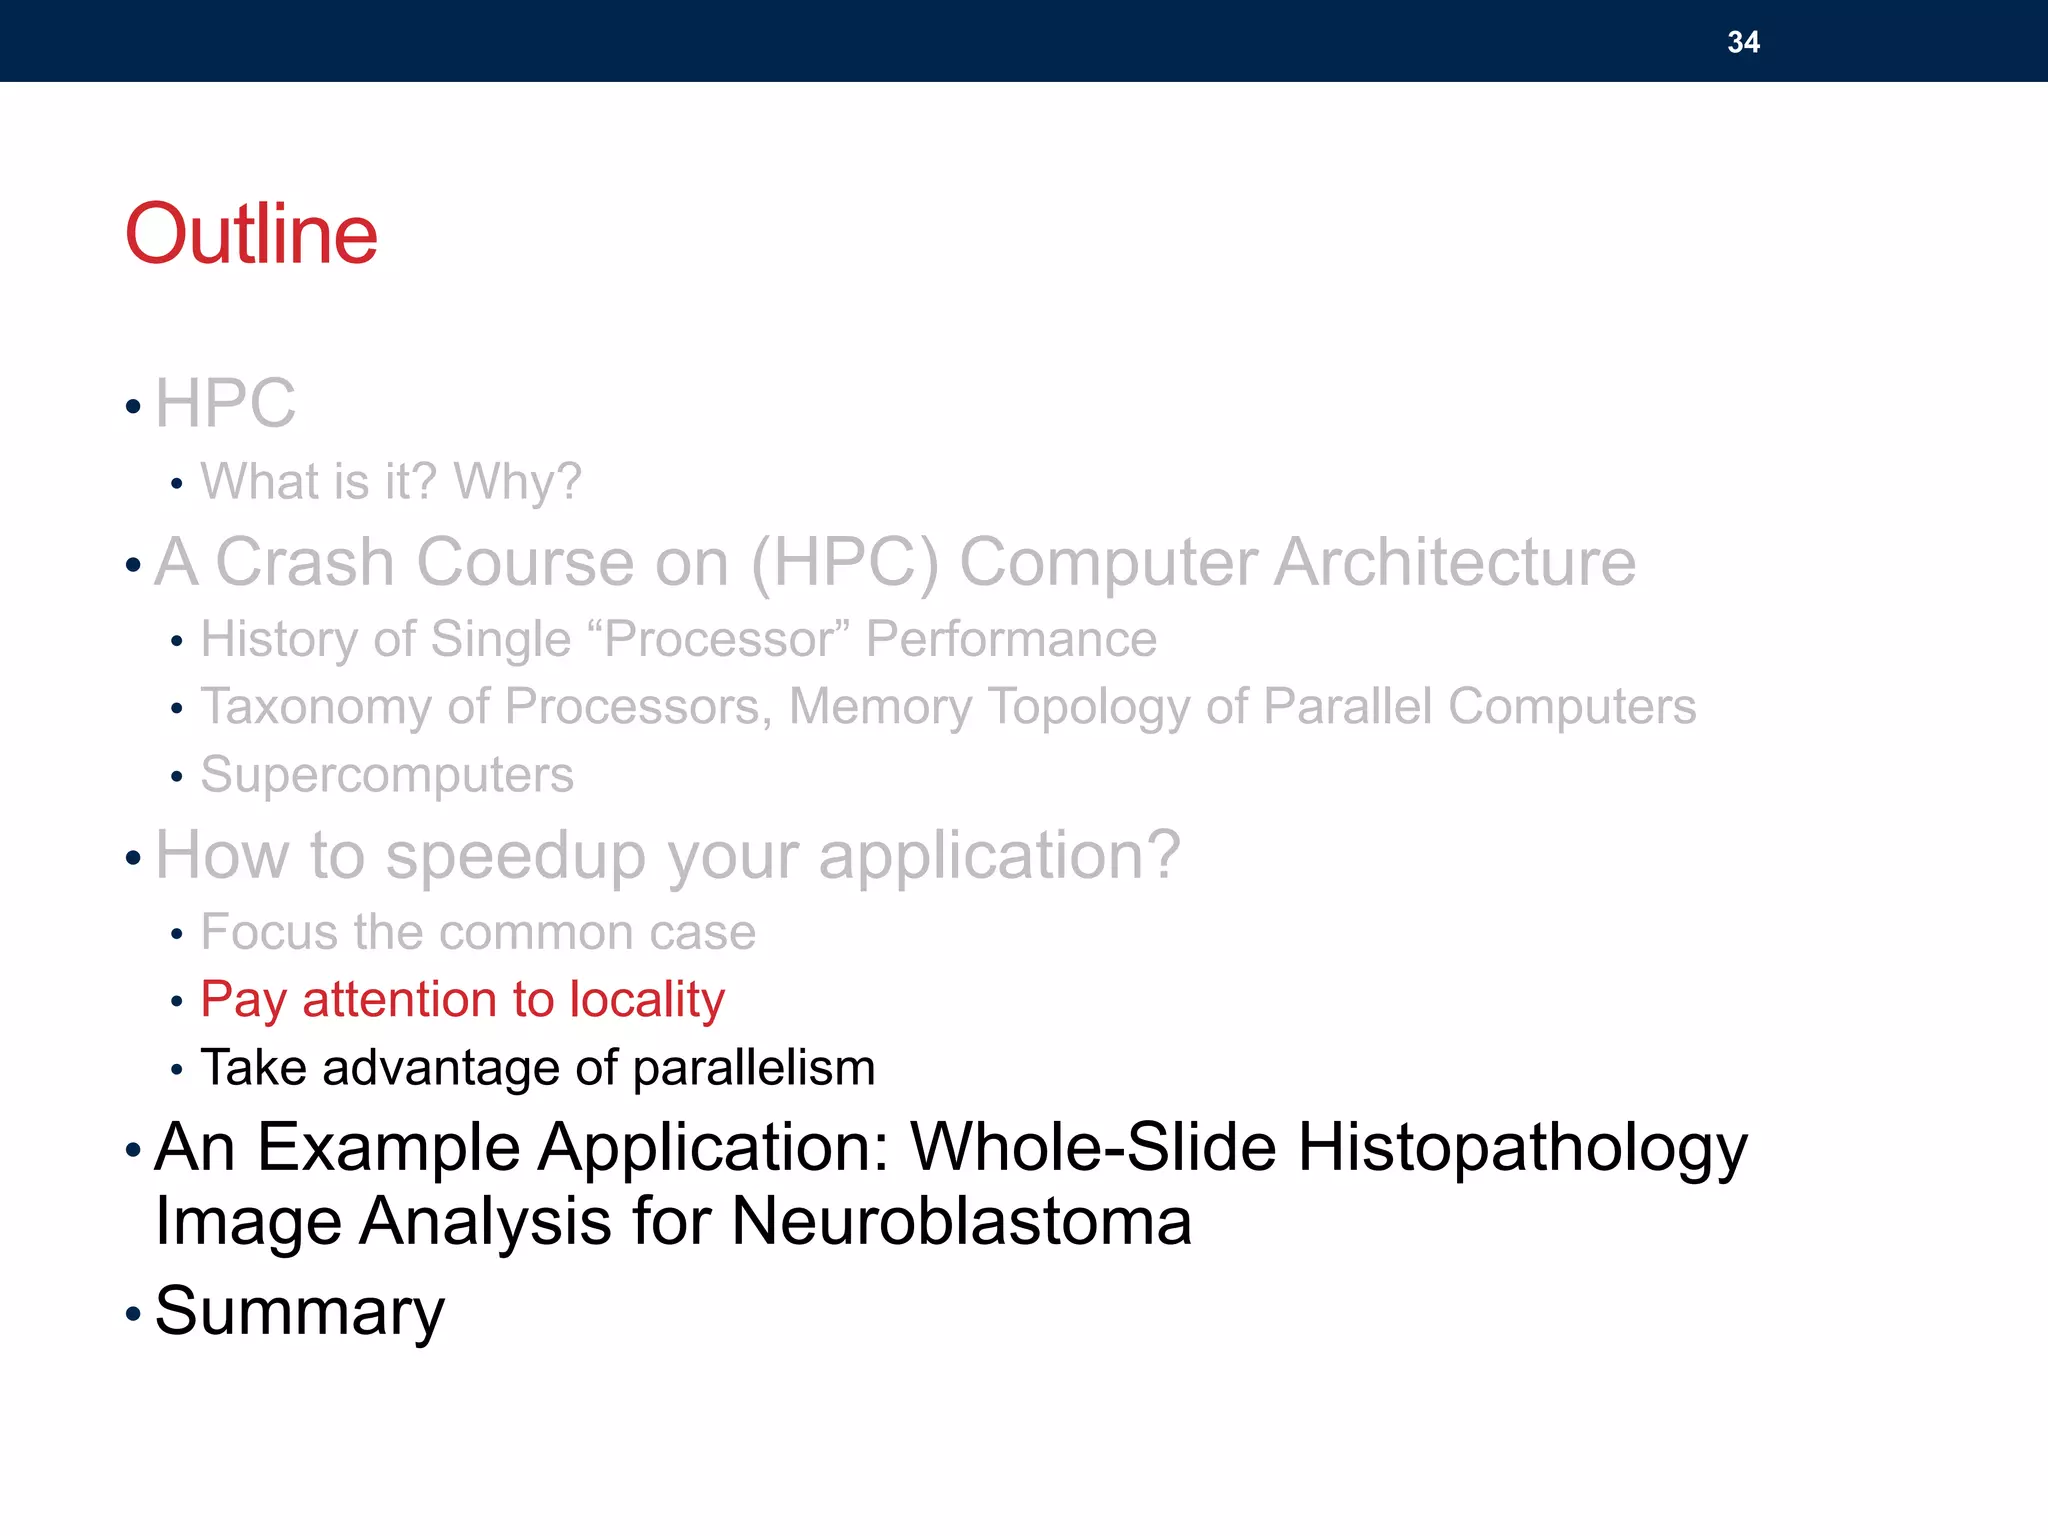Click the 'Supercomputers' sub-bullet
Screen dimensions: 2048x1536
387,775
